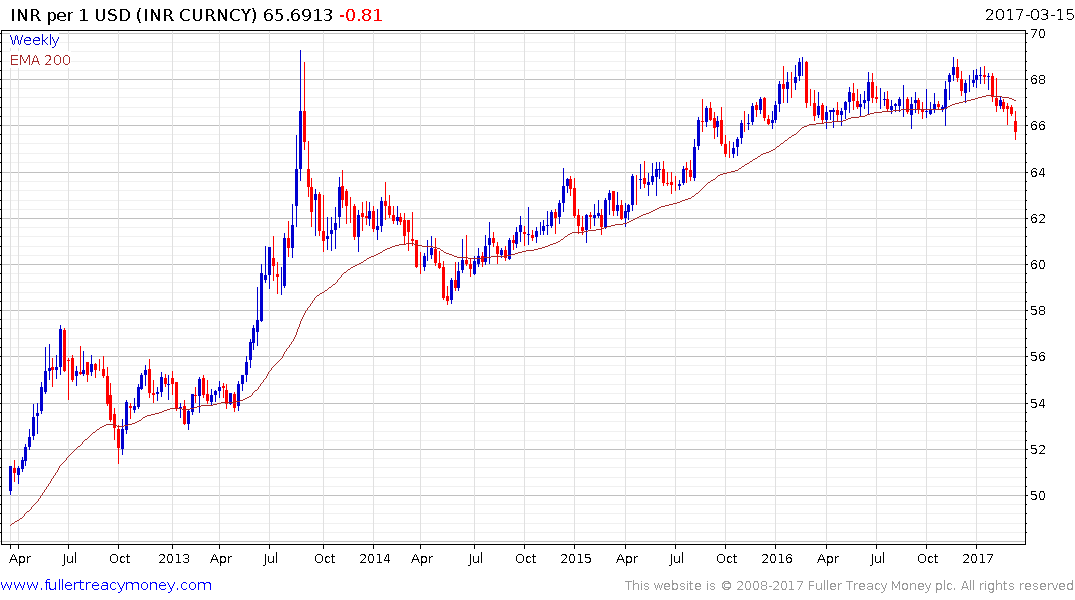Click the red change value -0.81
The width and height of the screenshot is (1075, 600).
click(x=361, y=15)
